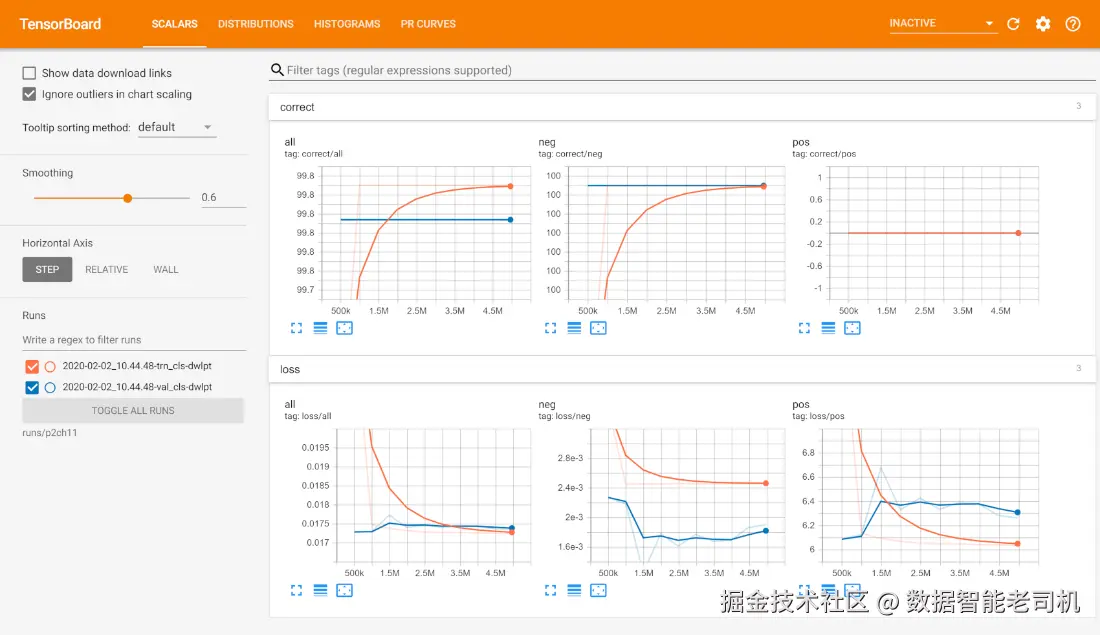Screen dimensions: 1100x635
Task: Uncheck the trn_cls-dwlpt run checkbox
Action: pos(32,366)
